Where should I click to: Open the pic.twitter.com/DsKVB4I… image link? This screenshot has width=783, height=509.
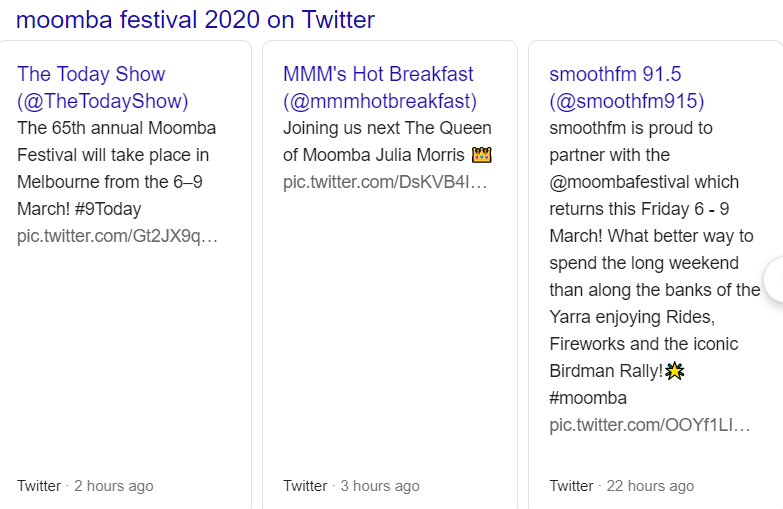[385, 182]
